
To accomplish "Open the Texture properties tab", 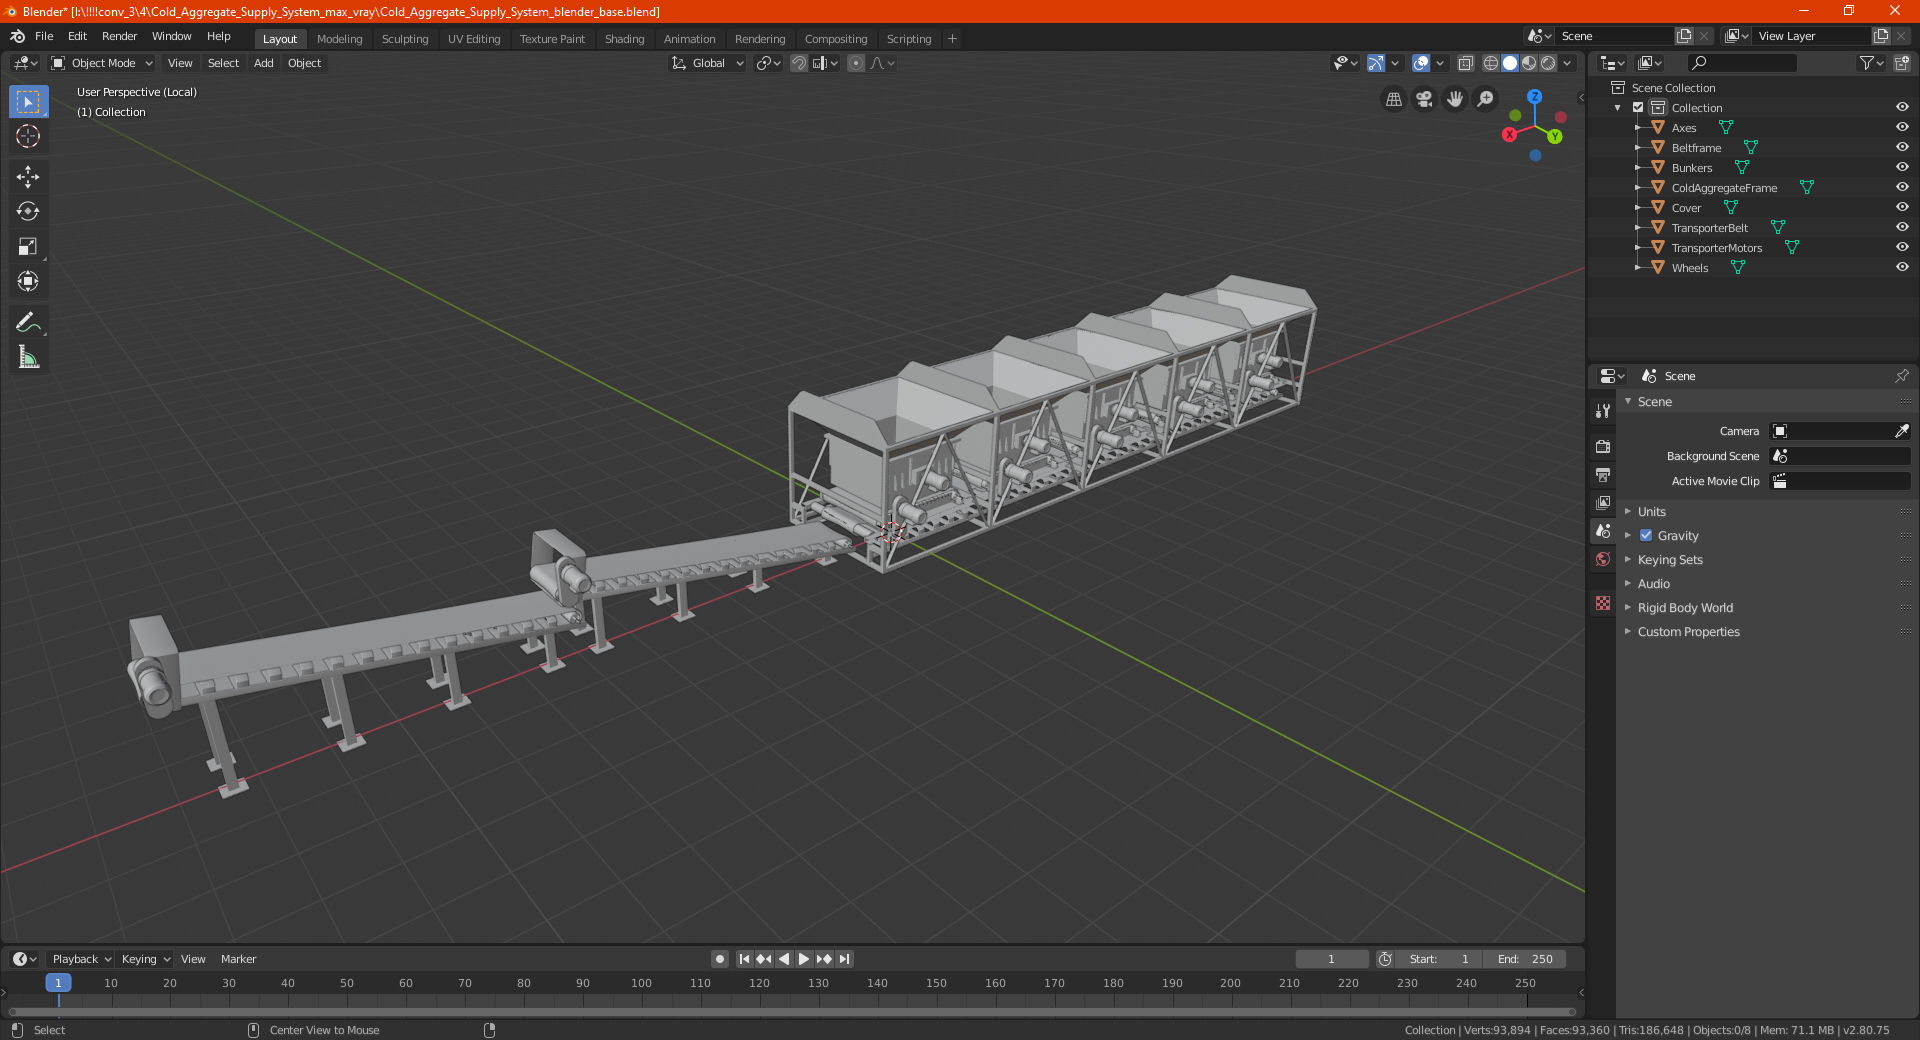I will tap(1603, 603).
